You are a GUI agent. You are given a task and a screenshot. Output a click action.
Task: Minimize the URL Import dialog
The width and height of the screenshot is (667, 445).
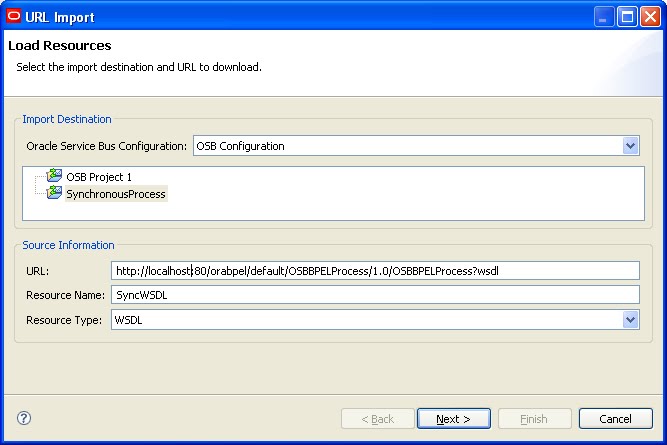(604, 17)
